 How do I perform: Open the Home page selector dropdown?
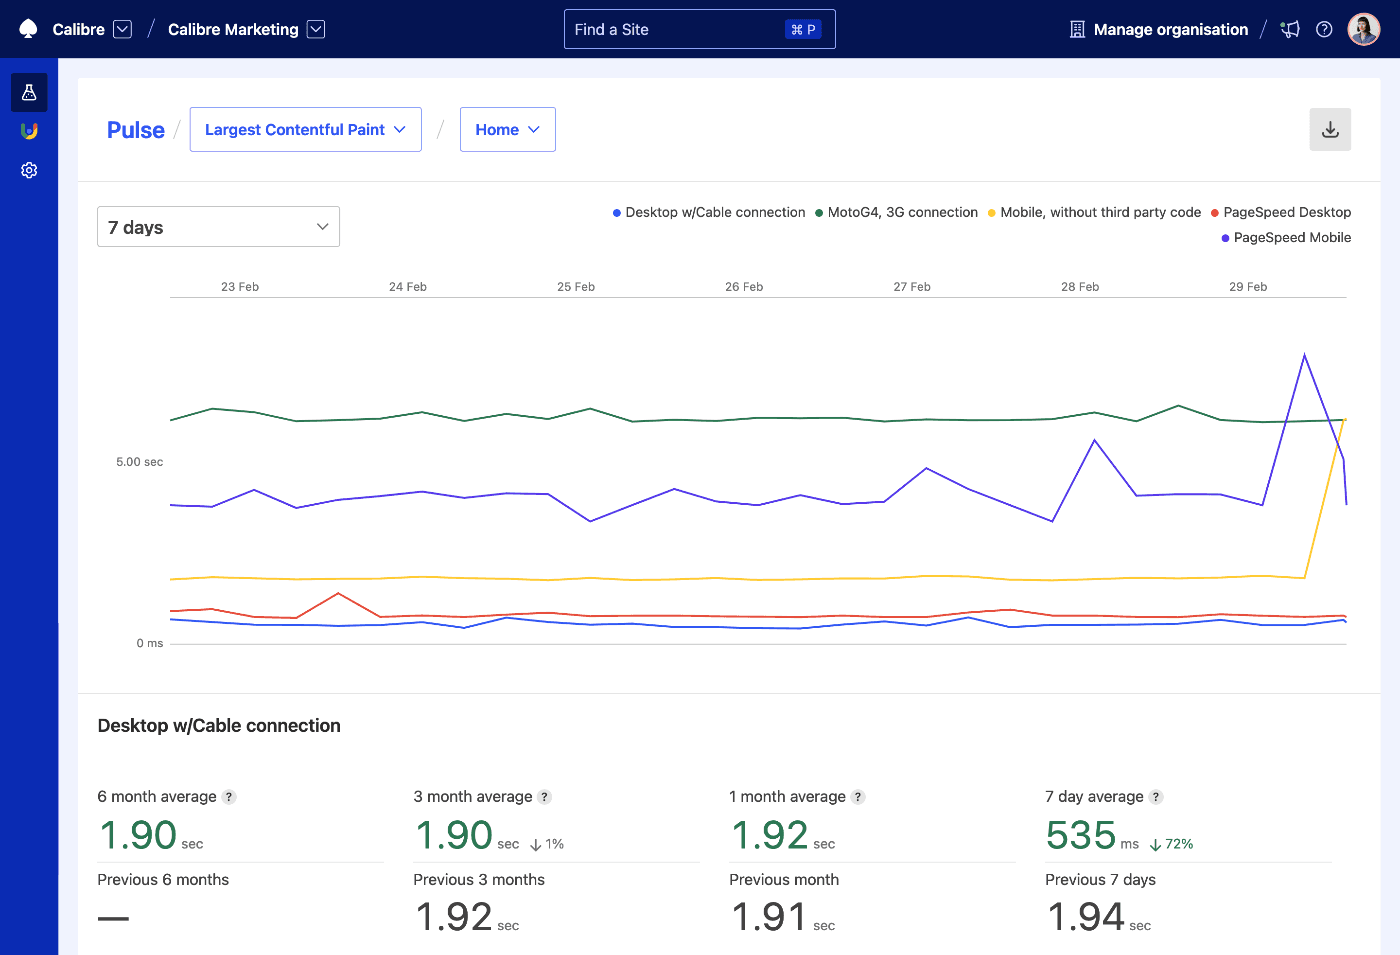[507, 129]
